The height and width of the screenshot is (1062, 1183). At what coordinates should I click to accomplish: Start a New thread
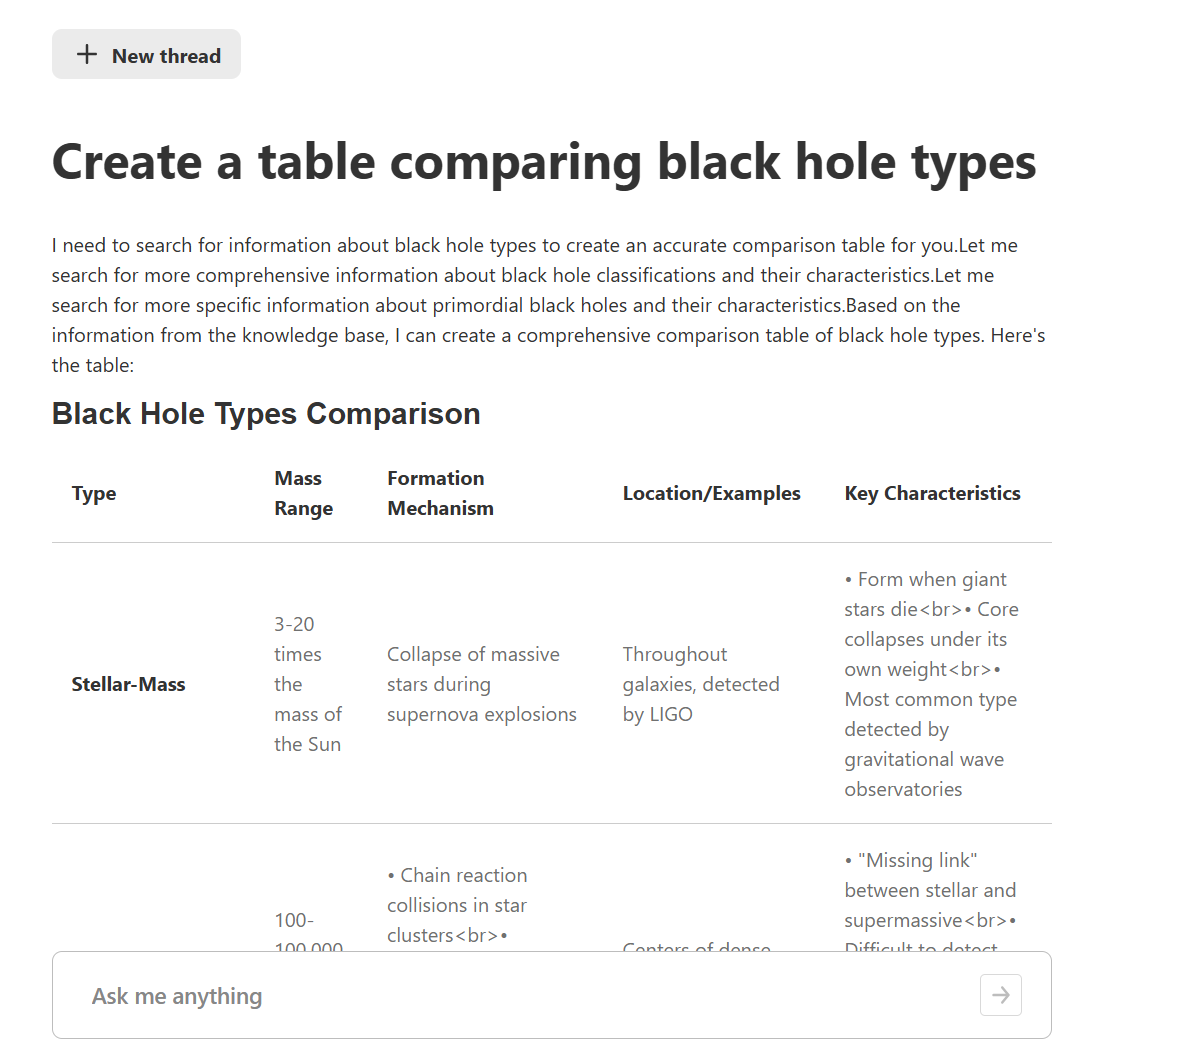click(x=146, y=55)
